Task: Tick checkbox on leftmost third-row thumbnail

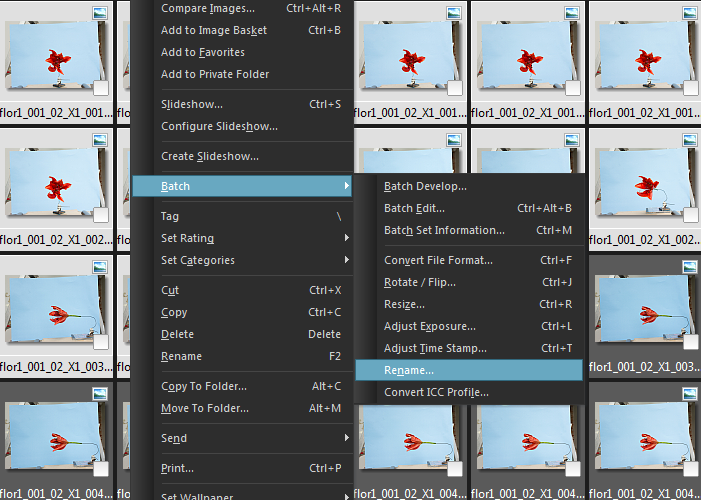Action: (101, 342)
